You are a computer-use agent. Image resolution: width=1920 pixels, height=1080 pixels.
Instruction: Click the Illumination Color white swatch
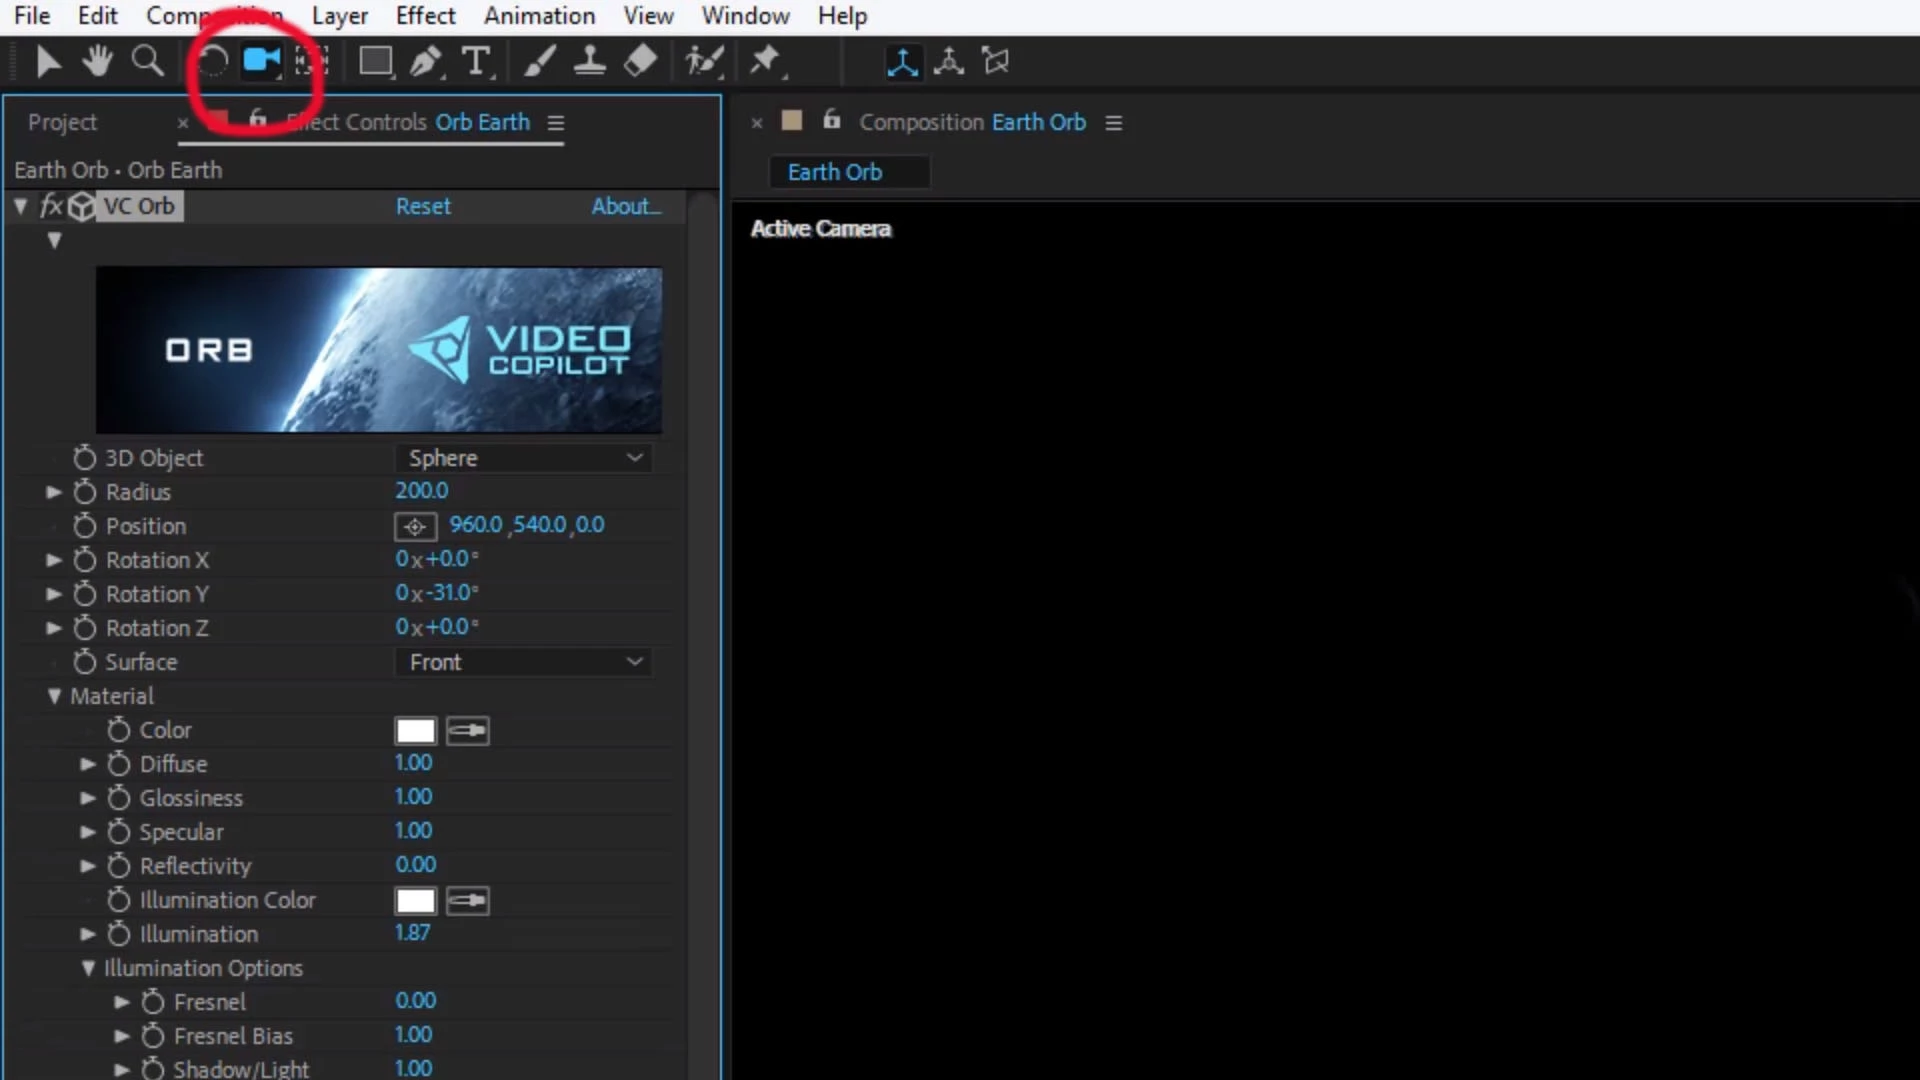415,901
